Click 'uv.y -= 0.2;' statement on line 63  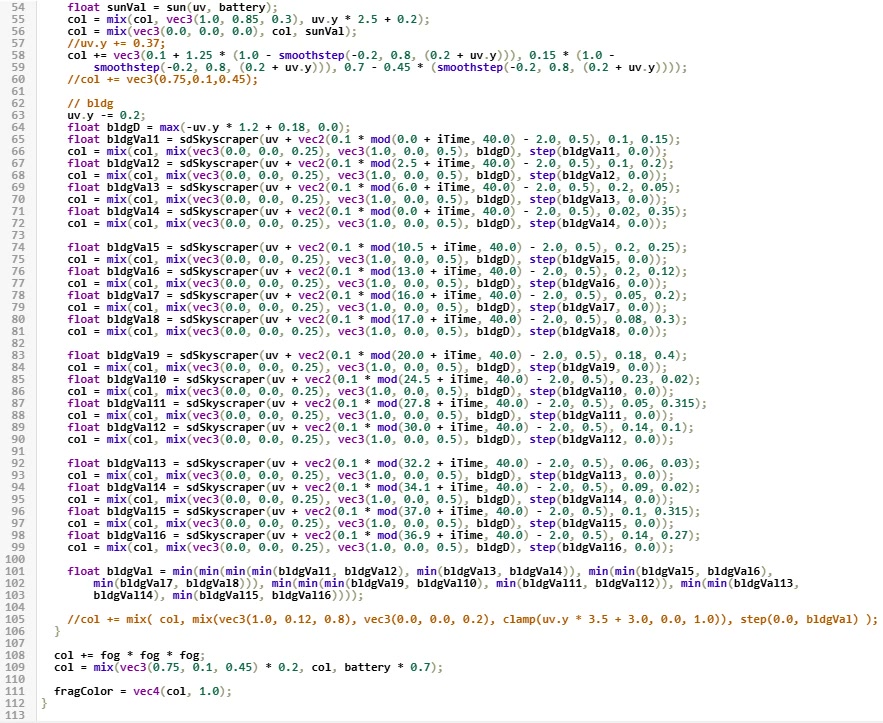[106, 115]
